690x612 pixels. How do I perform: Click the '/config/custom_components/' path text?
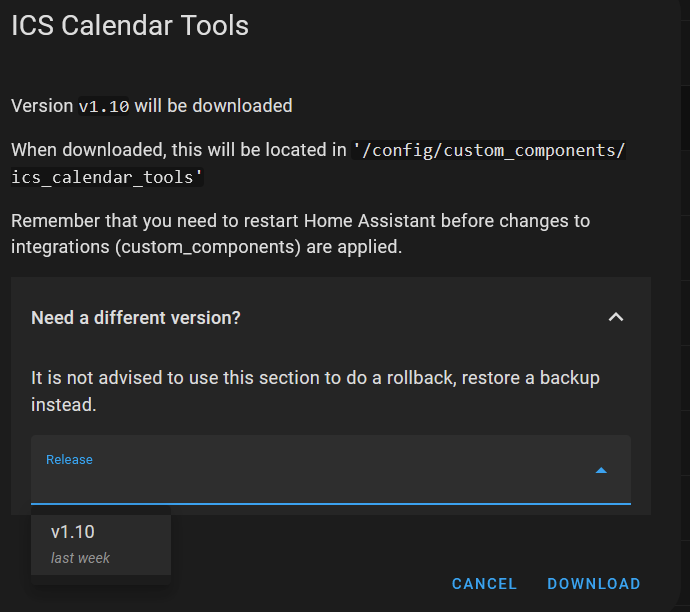[x=490, y=150]
